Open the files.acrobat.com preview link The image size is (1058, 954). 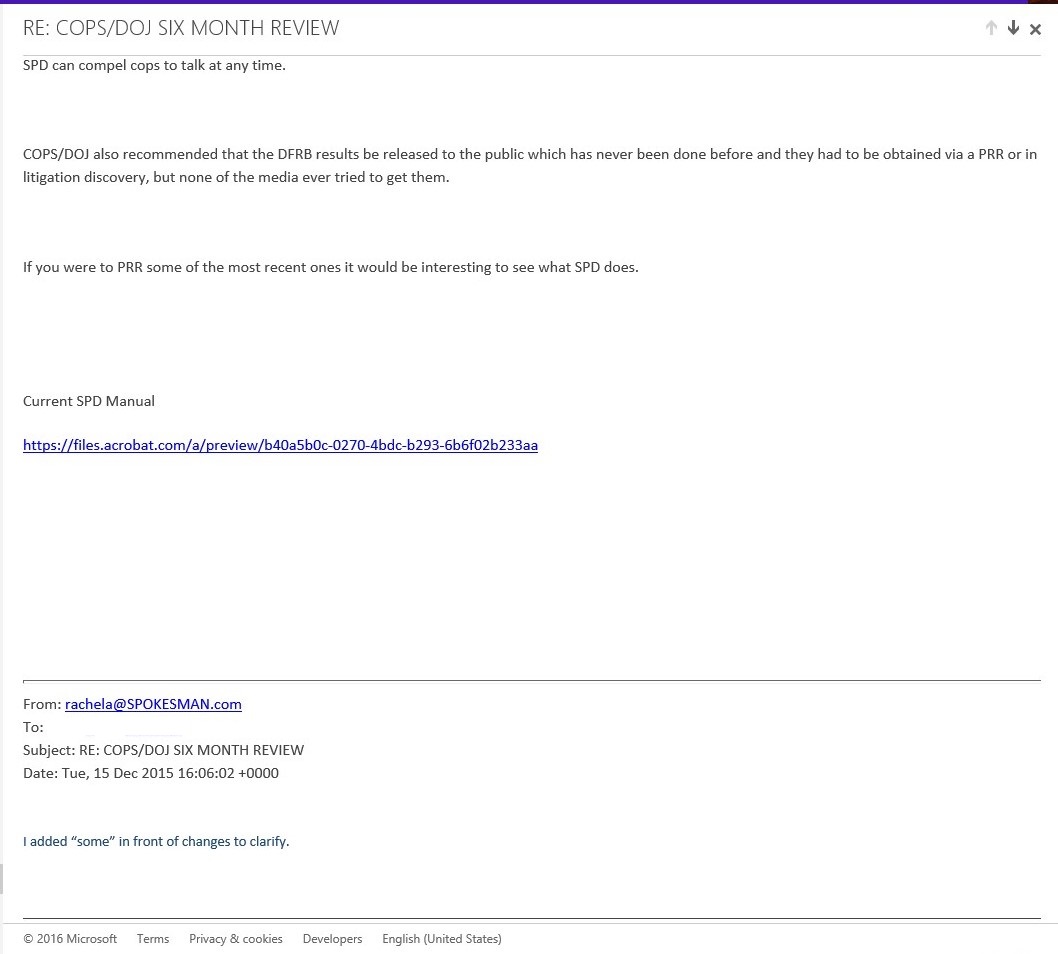(280, 445)
